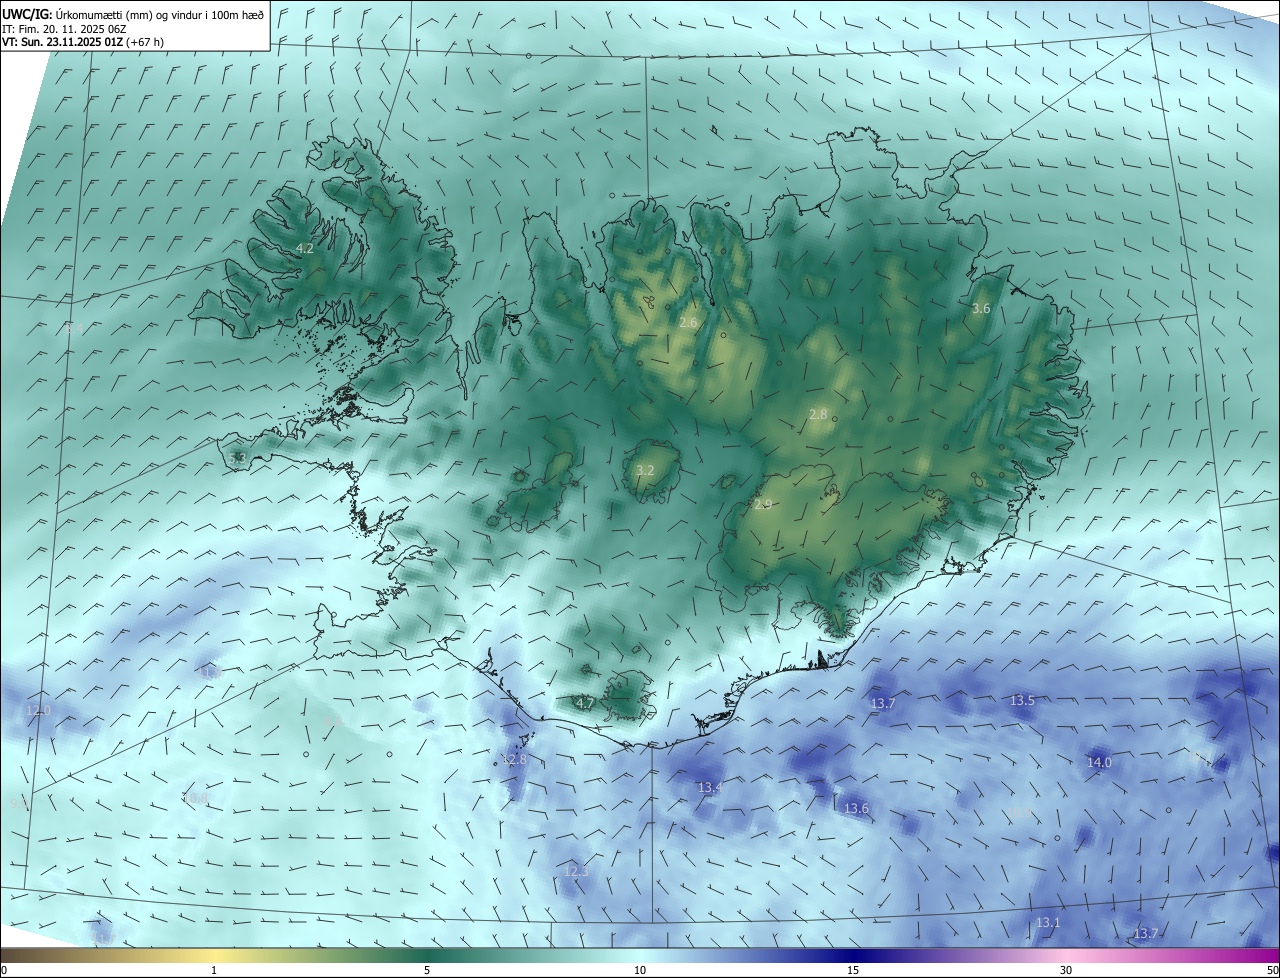Click the 3.6 value in the east
Screen dimensions: 1280x978
[981, 309]
